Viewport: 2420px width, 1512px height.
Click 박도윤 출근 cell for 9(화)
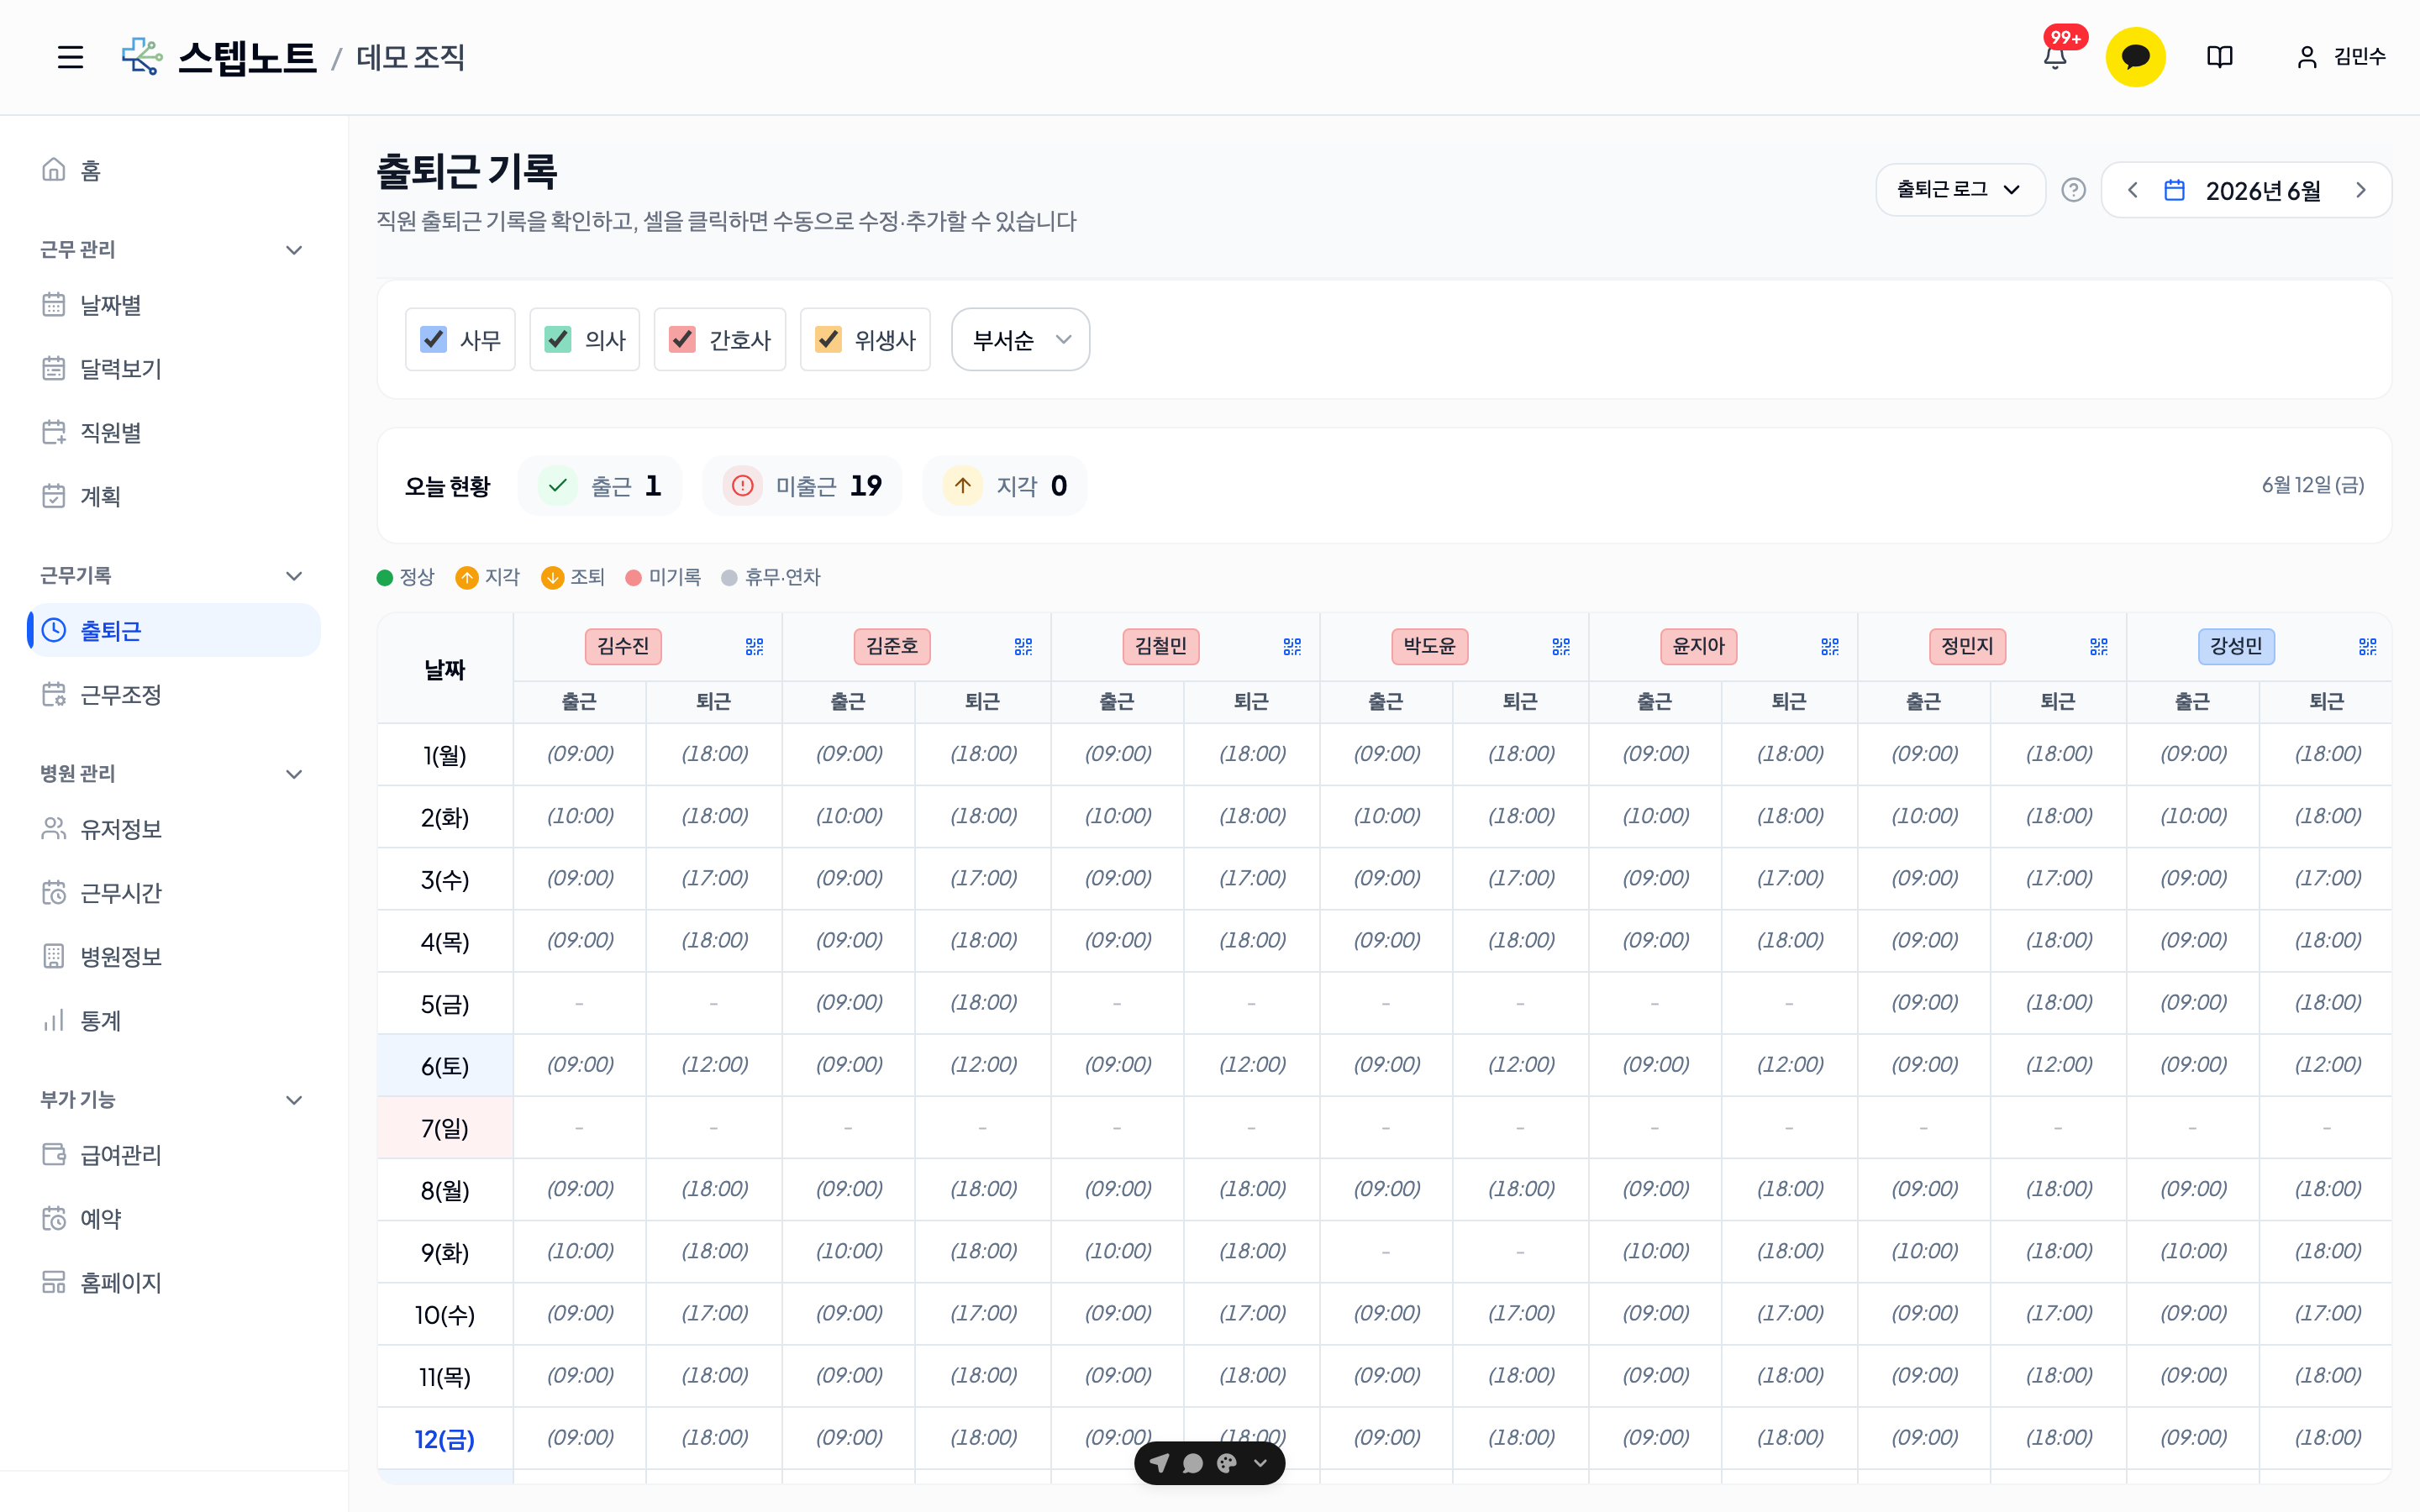coord(1386,1252)
